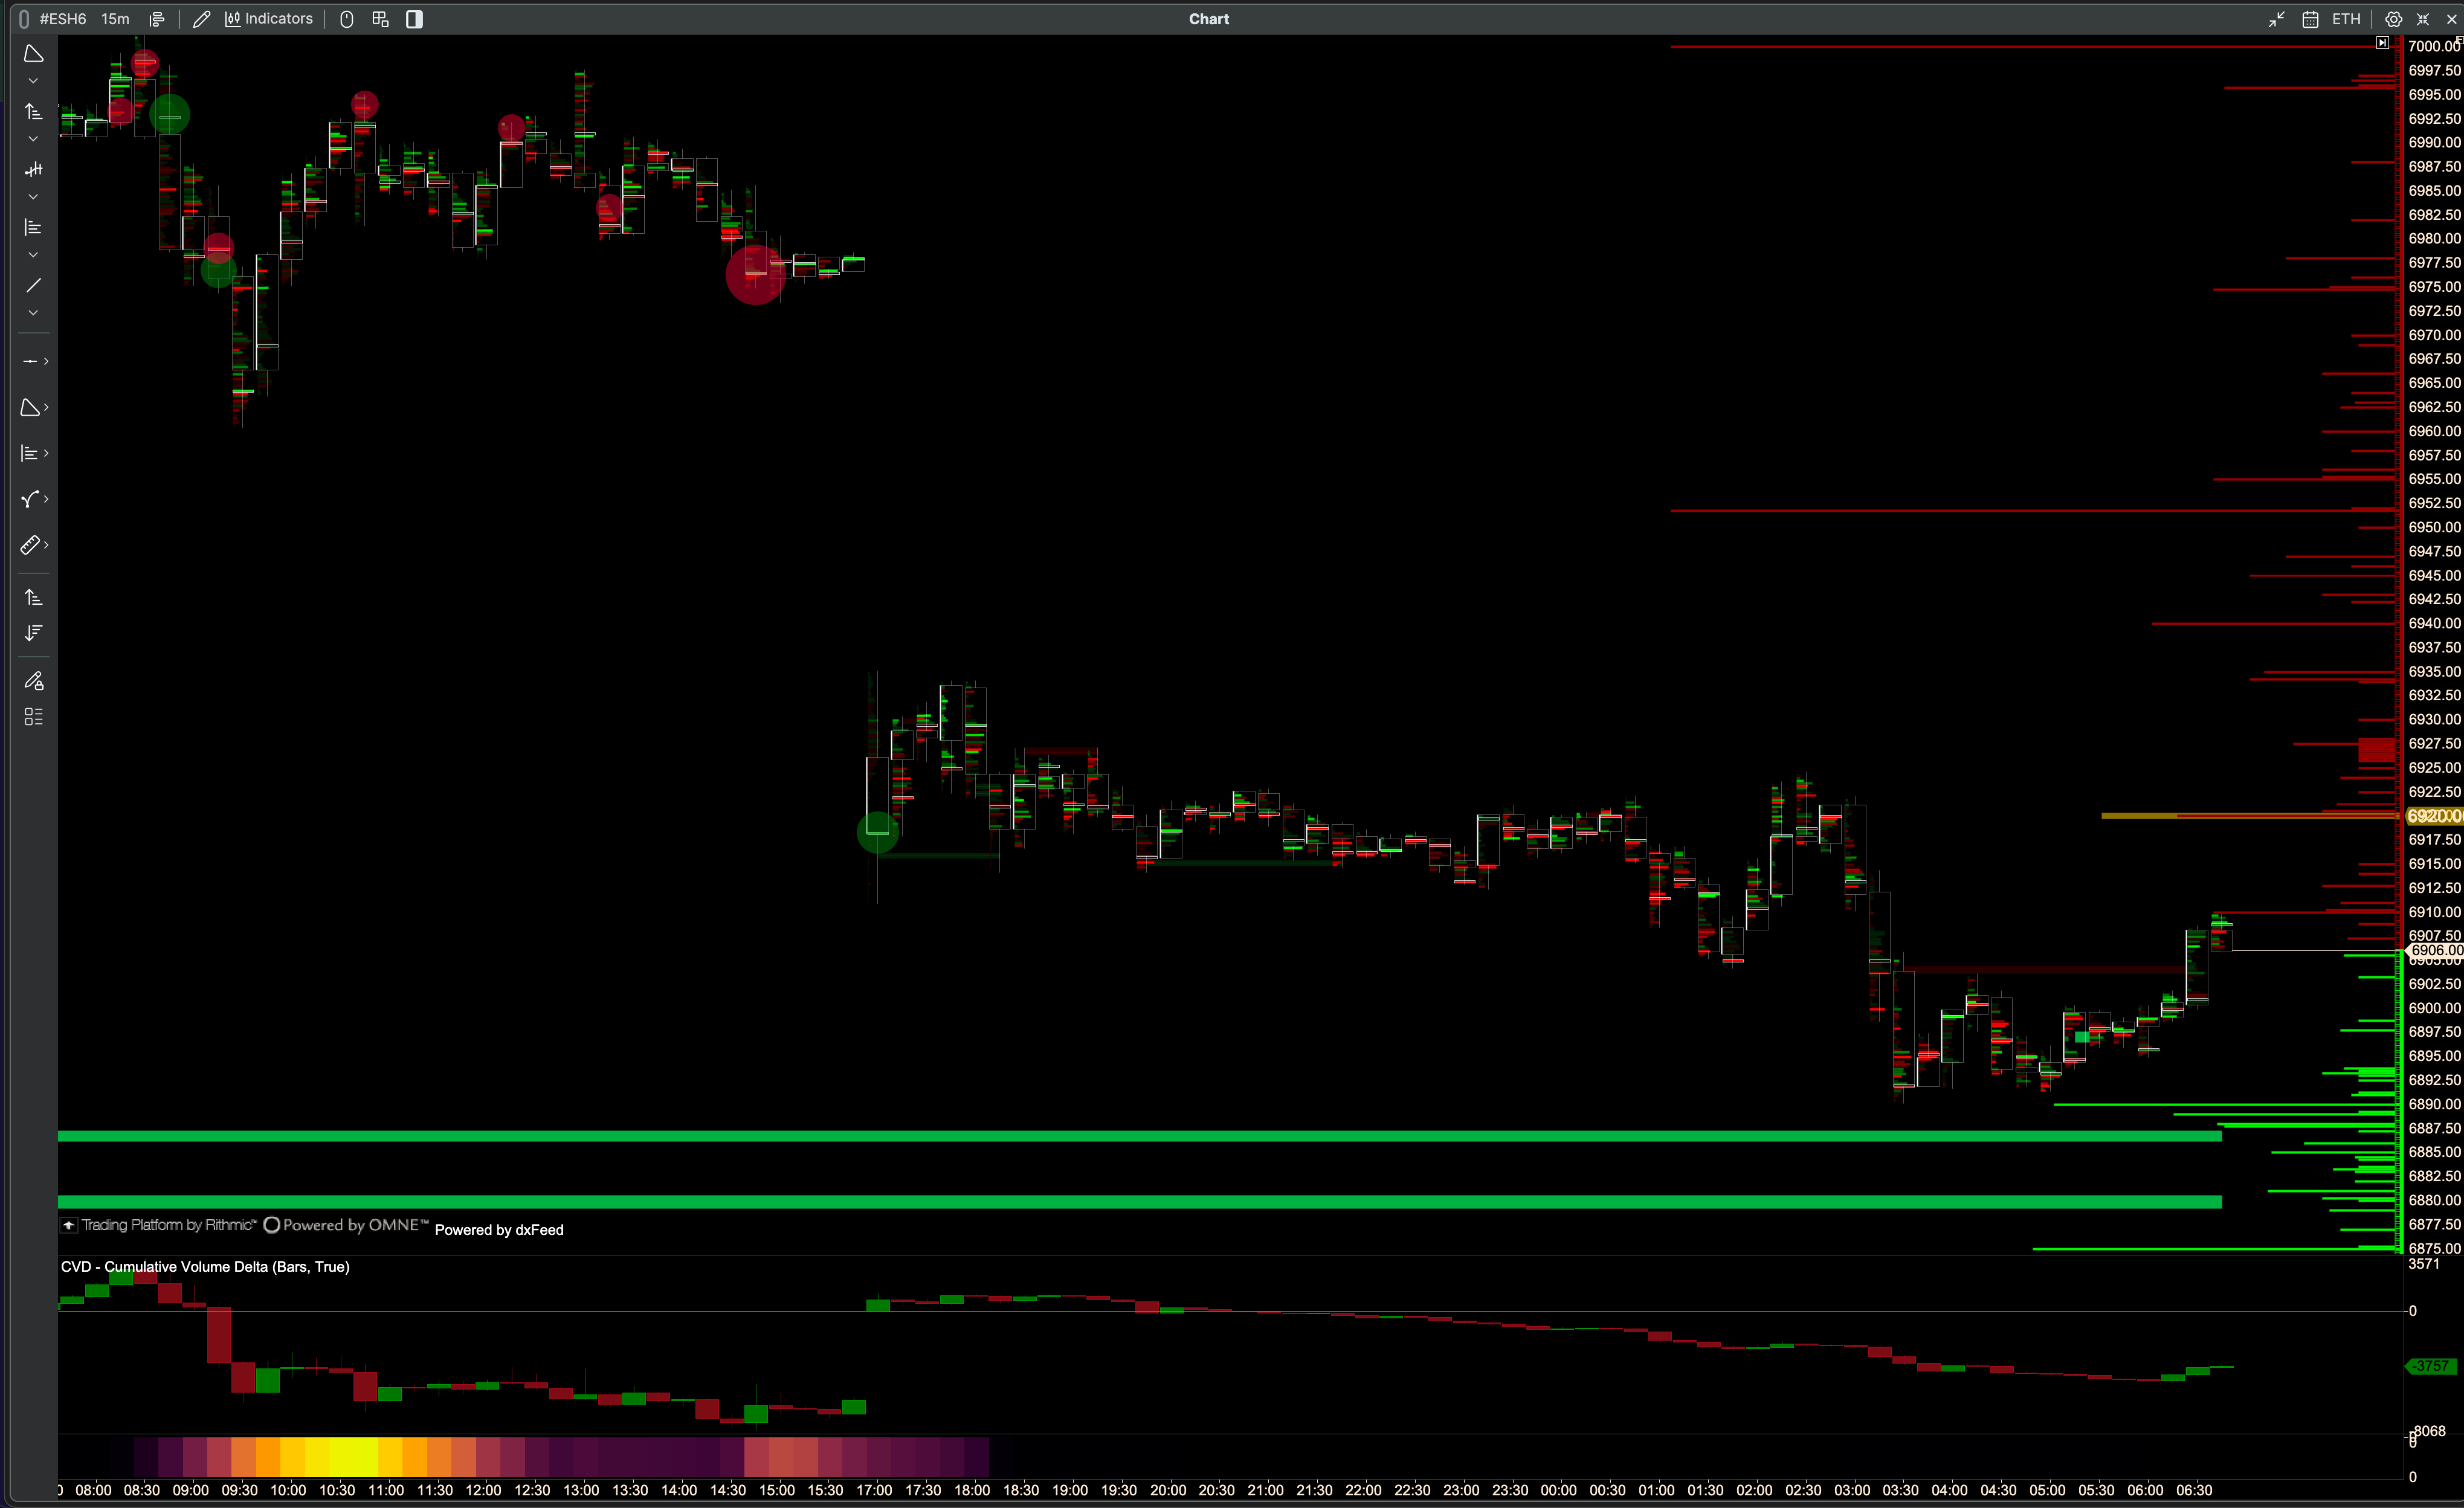Click the yellow 6920.00 price marker
Image resolution: width=2464 pixels, height=1508 pixels.
pyautogui.click(x=2433, y=816)
